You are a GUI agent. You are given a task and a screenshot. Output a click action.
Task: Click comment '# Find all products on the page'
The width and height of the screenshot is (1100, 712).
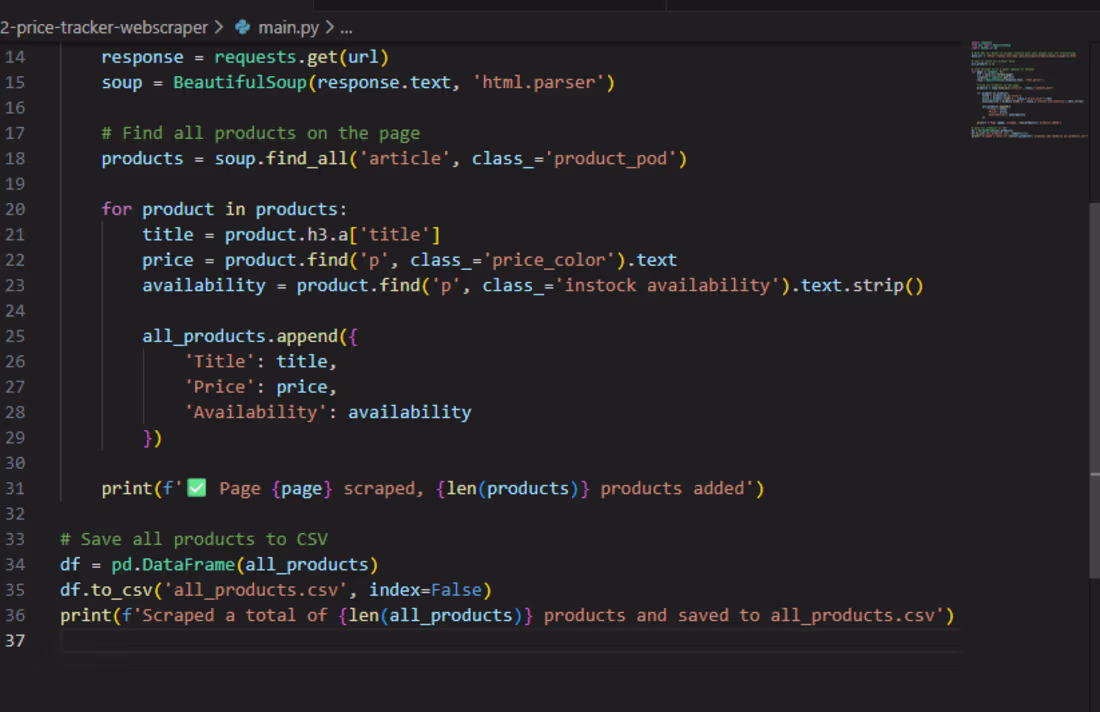(x=260, y=133)
